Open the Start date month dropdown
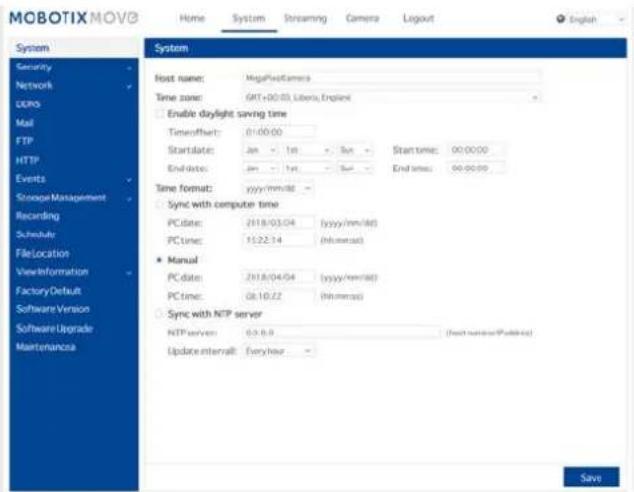The image size is (634, 492). [260, 150]
